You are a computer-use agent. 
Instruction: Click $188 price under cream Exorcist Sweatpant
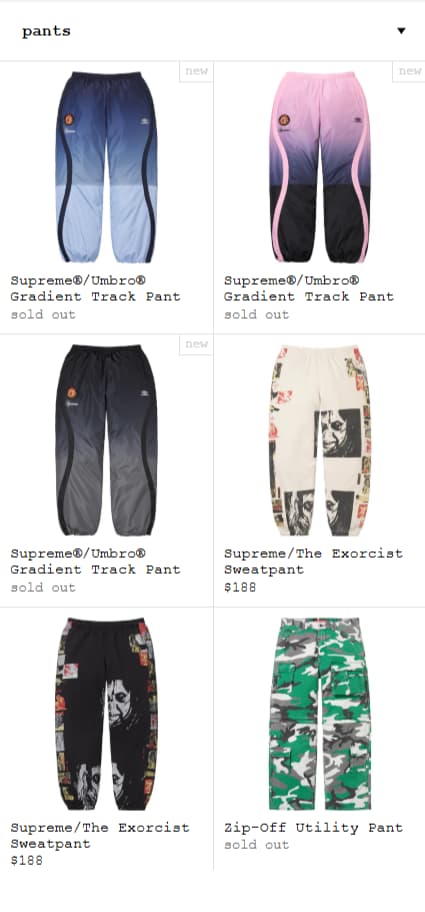[x=240, y=587]
